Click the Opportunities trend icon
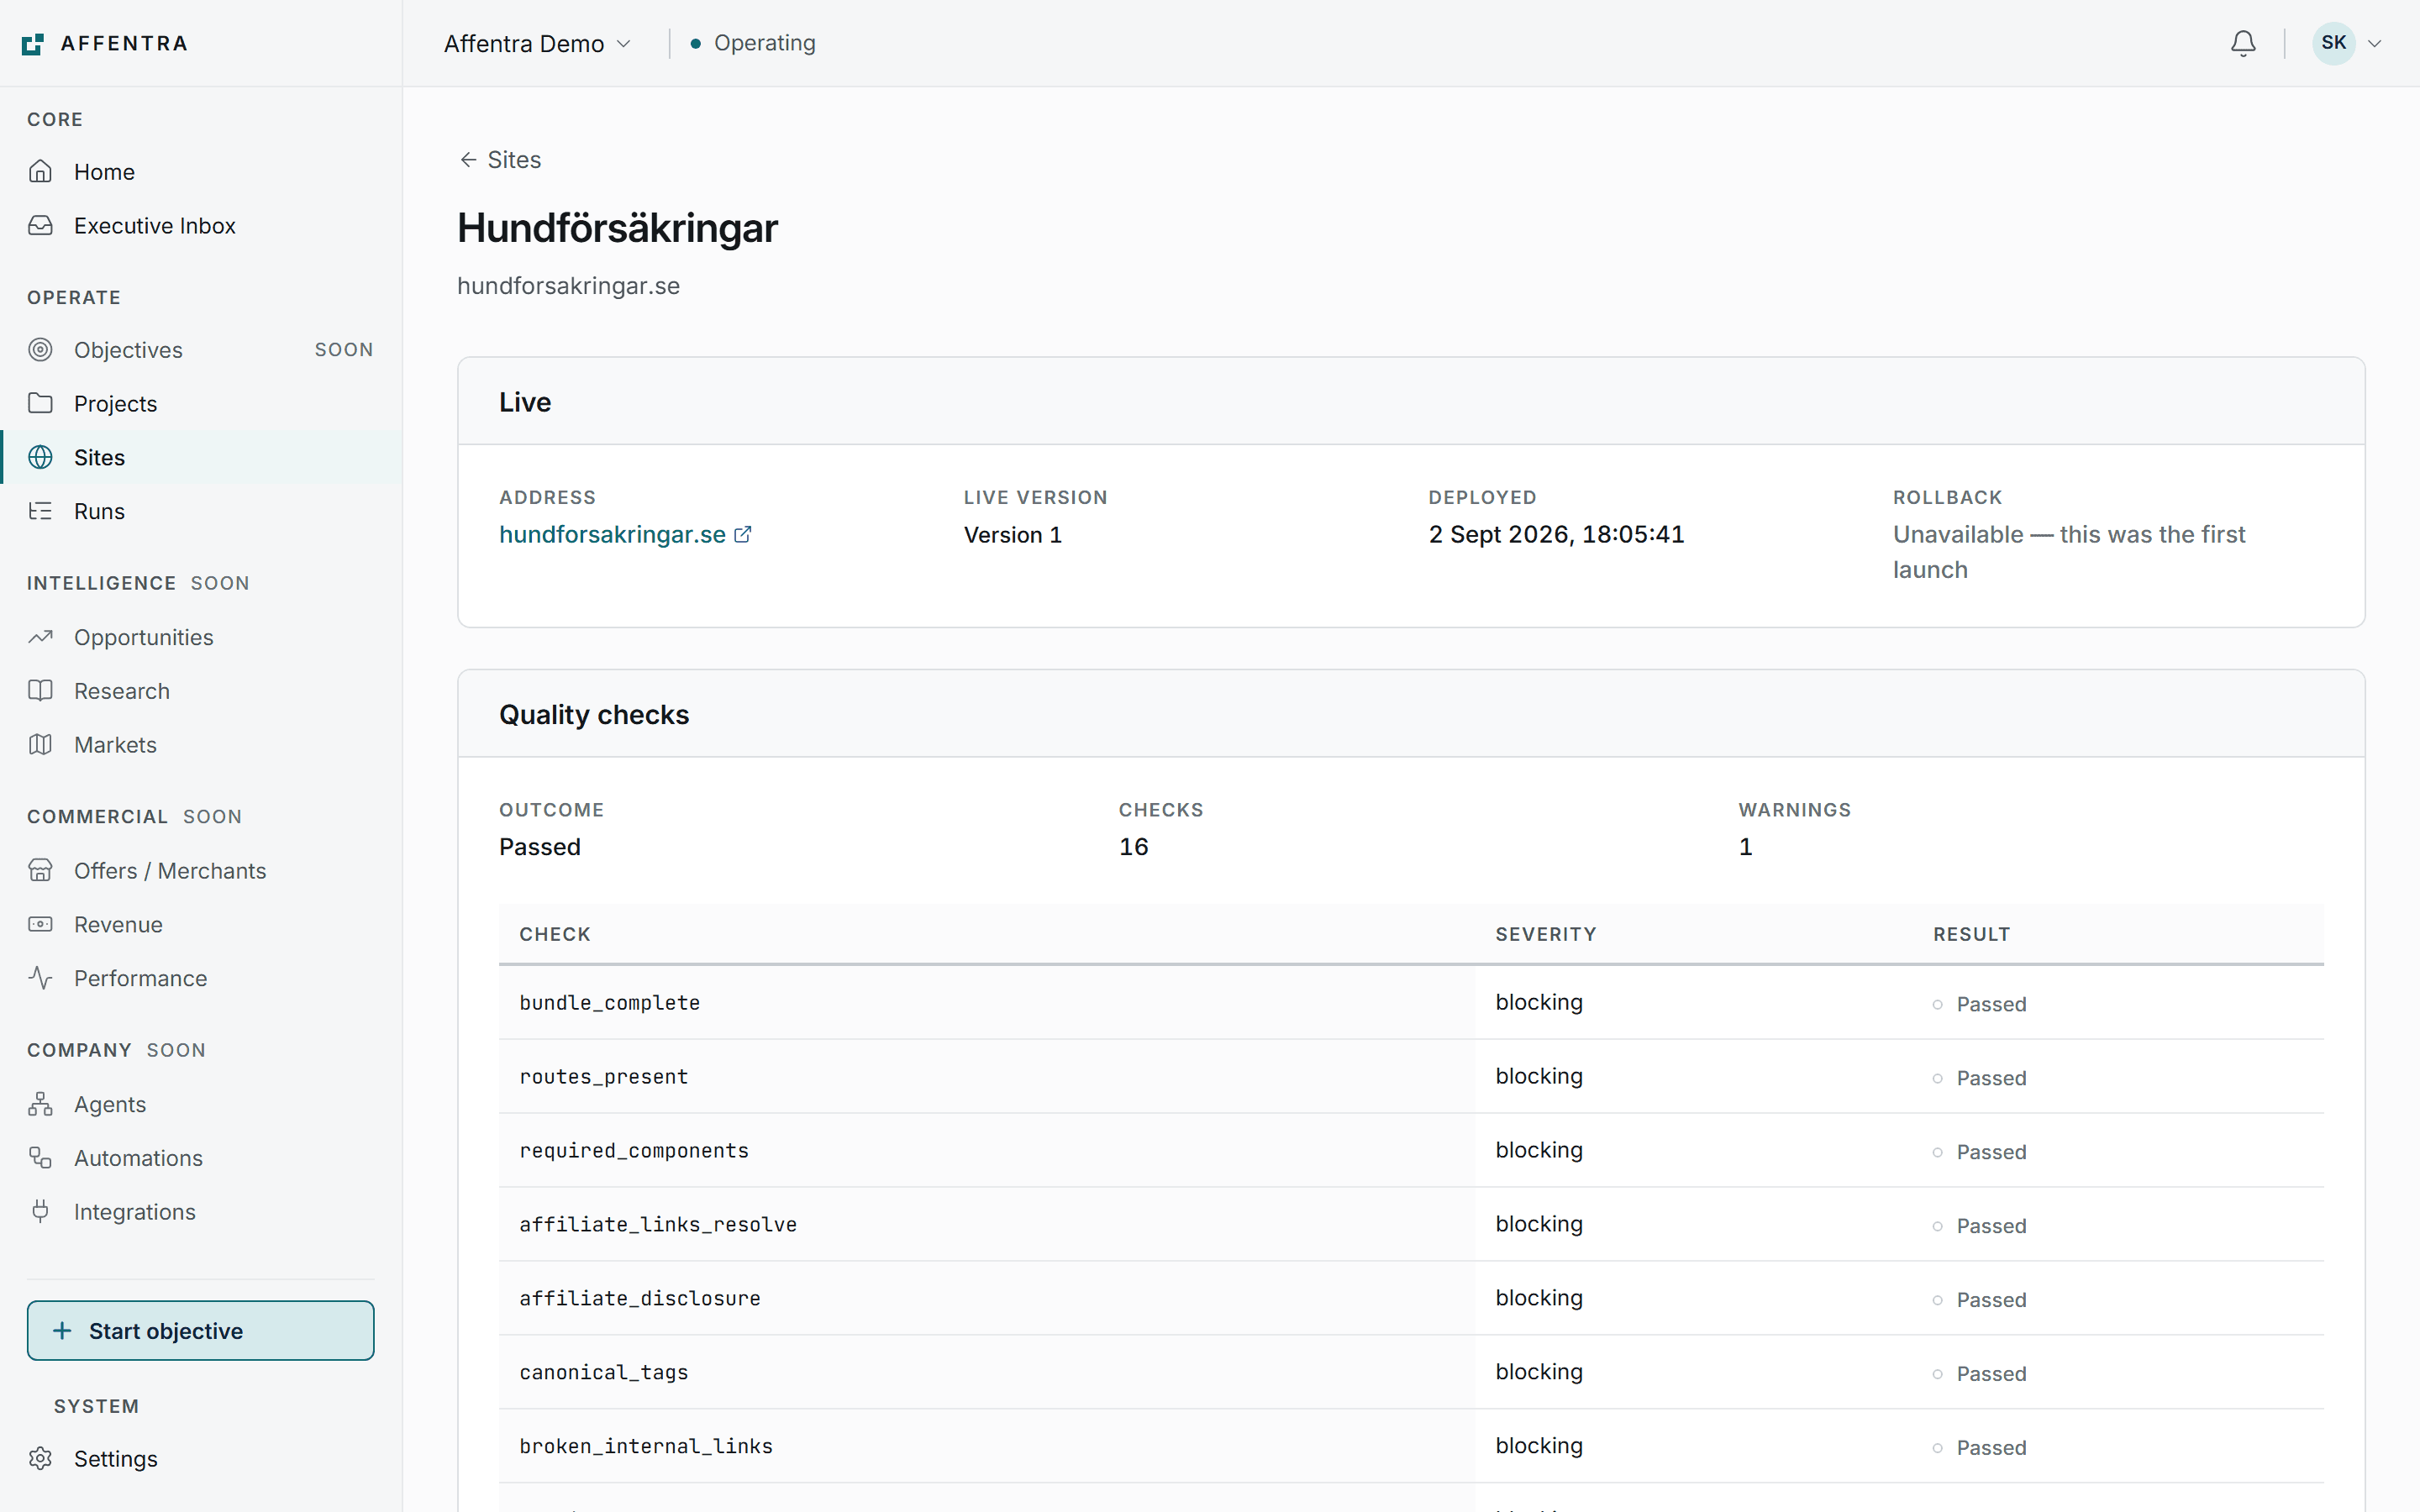 tap(40, 637)
